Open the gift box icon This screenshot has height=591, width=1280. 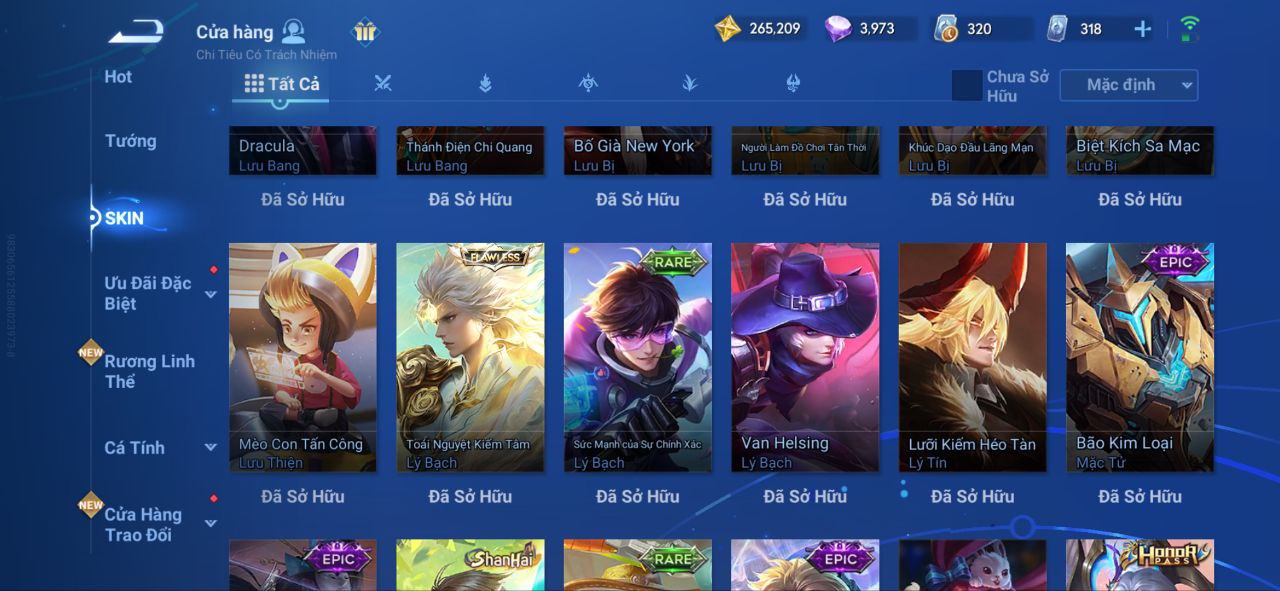(x=366, y=32)
